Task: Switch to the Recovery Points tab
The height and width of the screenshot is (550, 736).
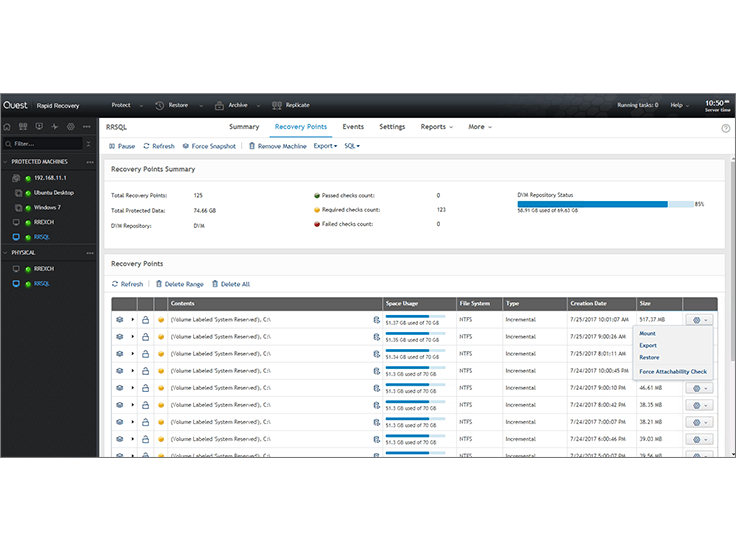Action: (x=301, y=127)
